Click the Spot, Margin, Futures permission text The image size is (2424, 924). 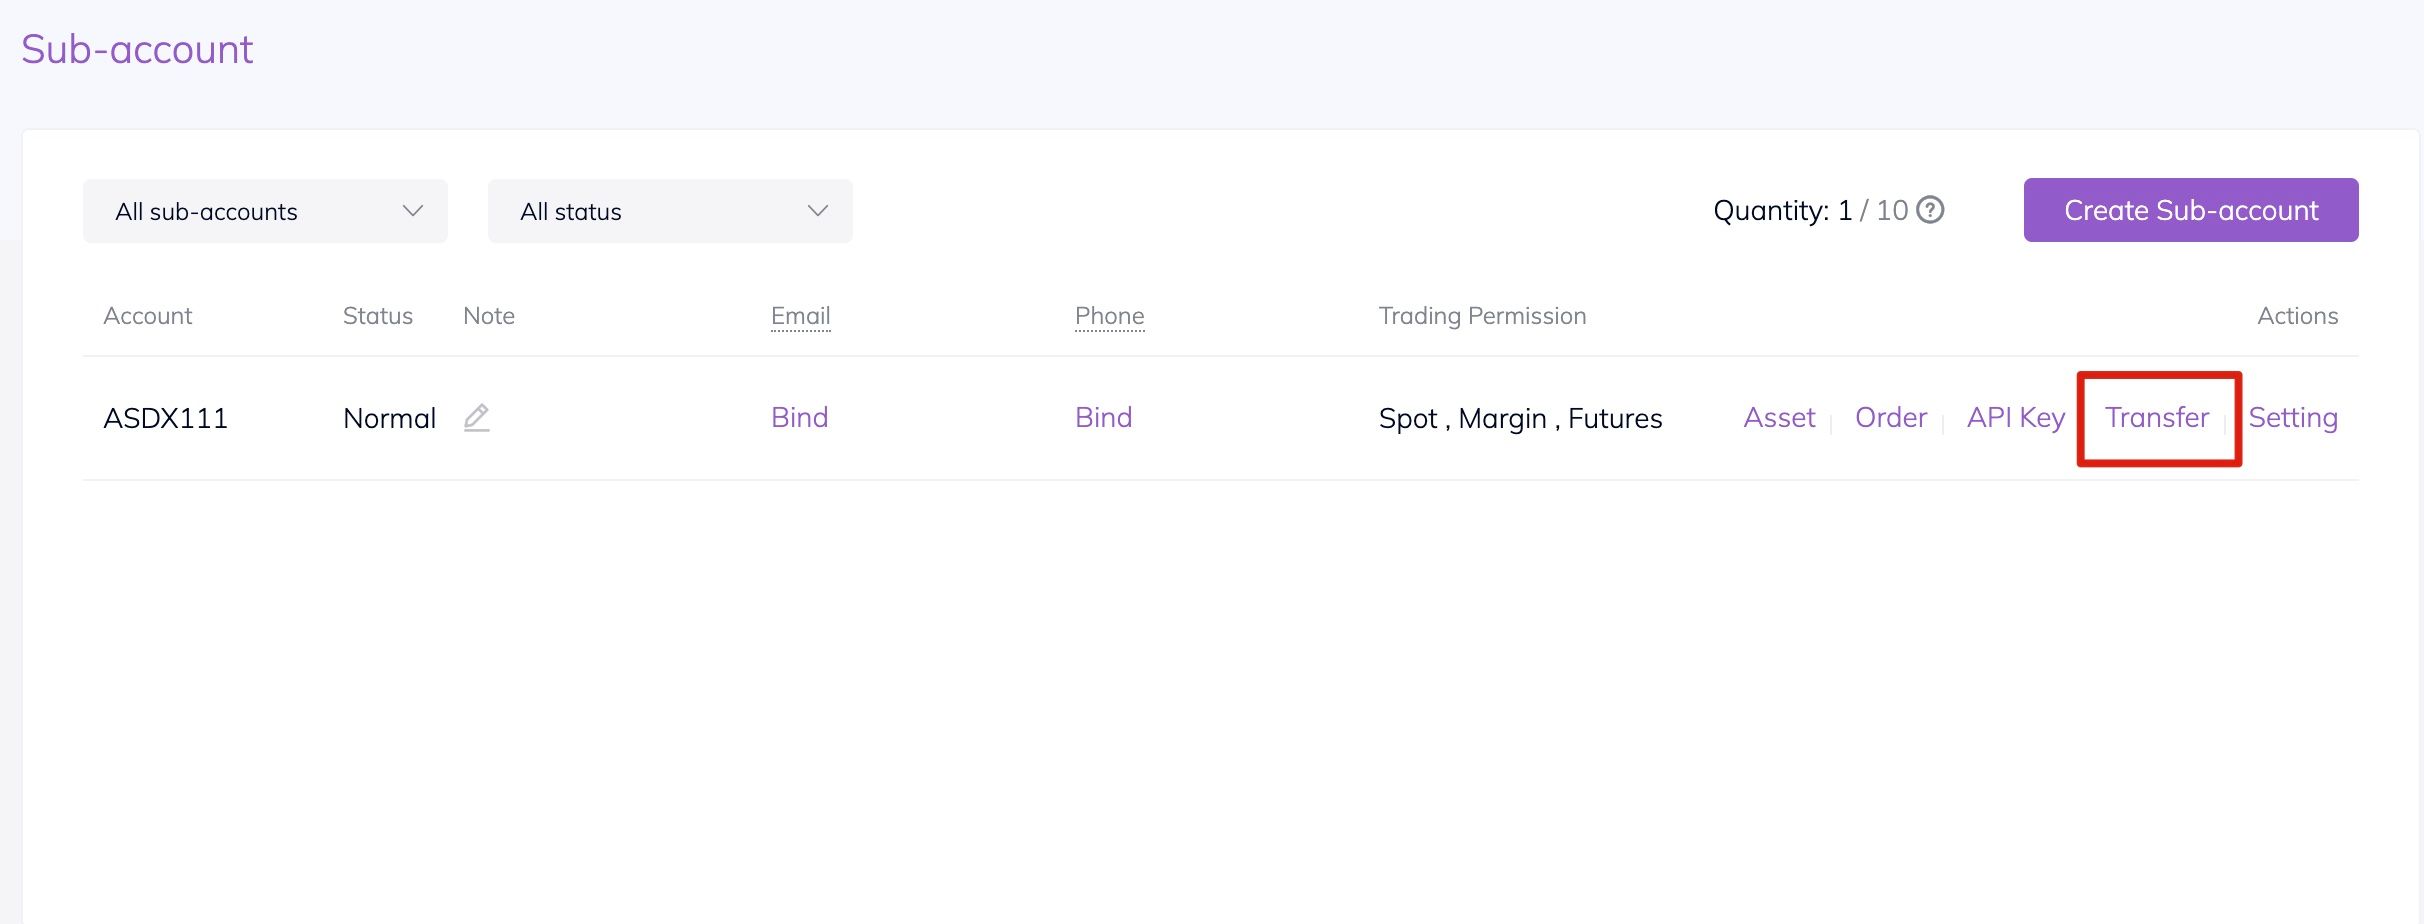coord(1520,418)
